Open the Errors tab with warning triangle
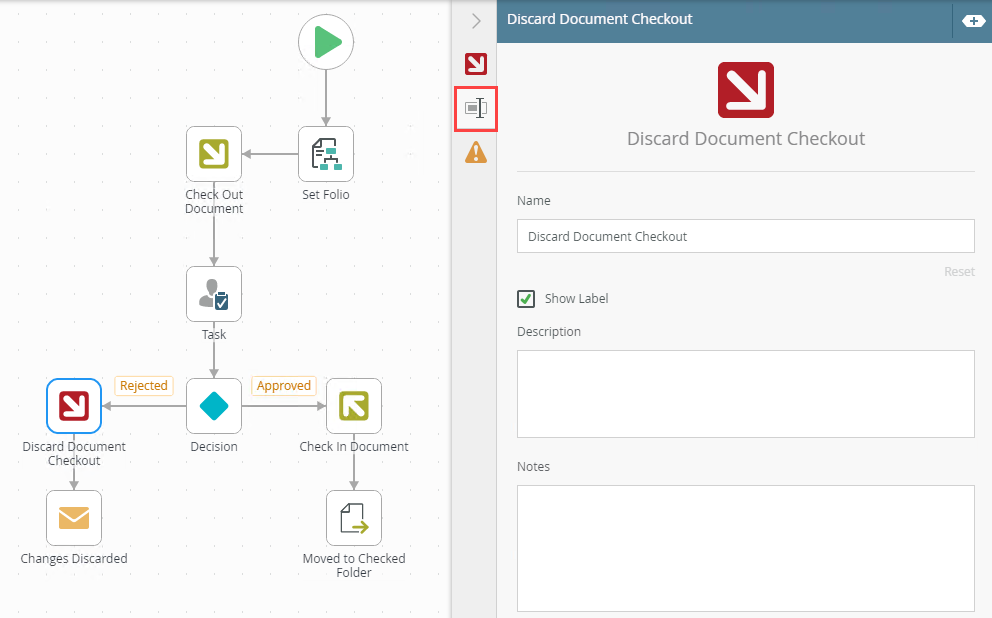Image resolution: width=992 pixels, height=618 pixels. point(476,152)
